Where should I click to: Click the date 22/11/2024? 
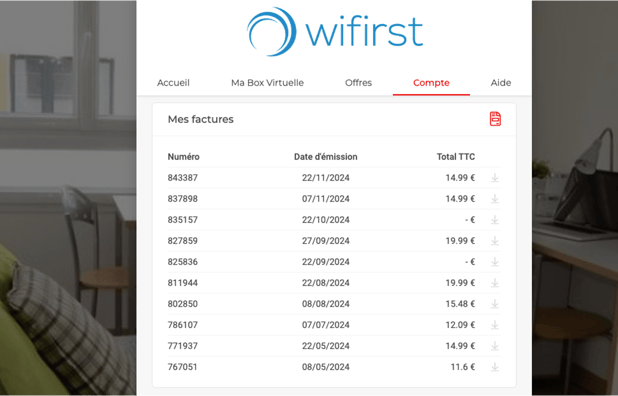[326, 178]
